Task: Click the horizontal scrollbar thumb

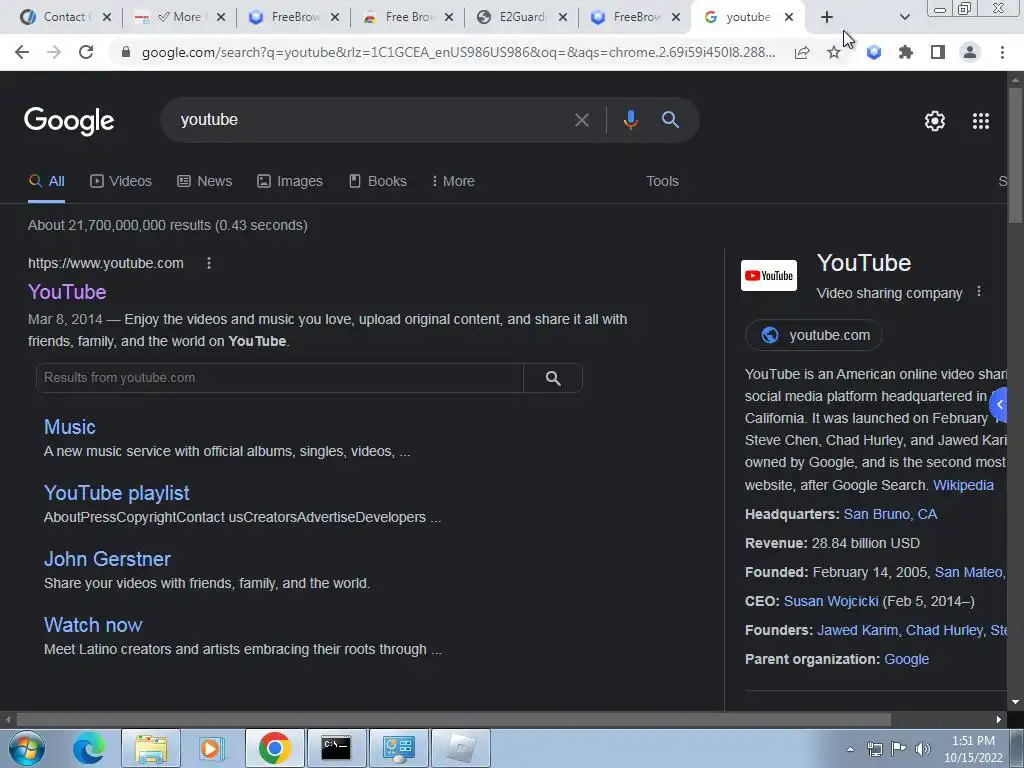Action: (454, 720)
